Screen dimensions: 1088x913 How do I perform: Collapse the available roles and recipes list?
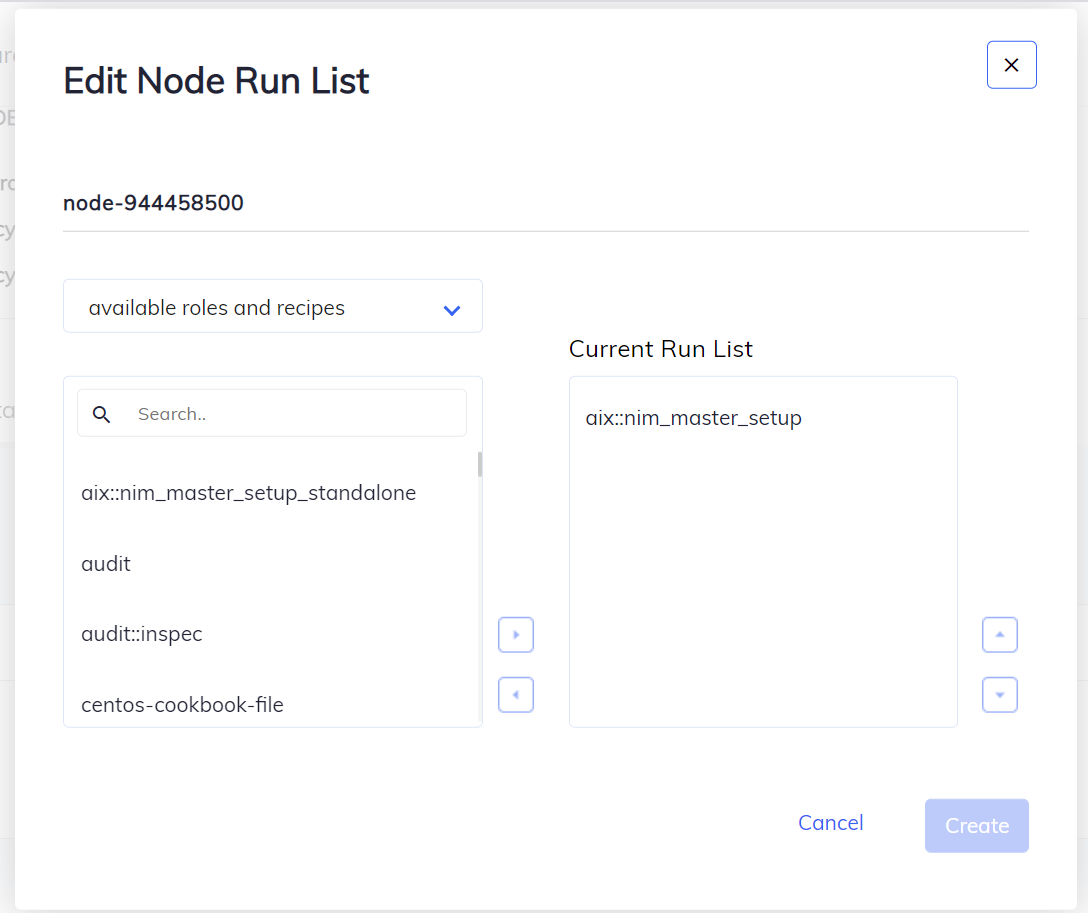point(272,307)
